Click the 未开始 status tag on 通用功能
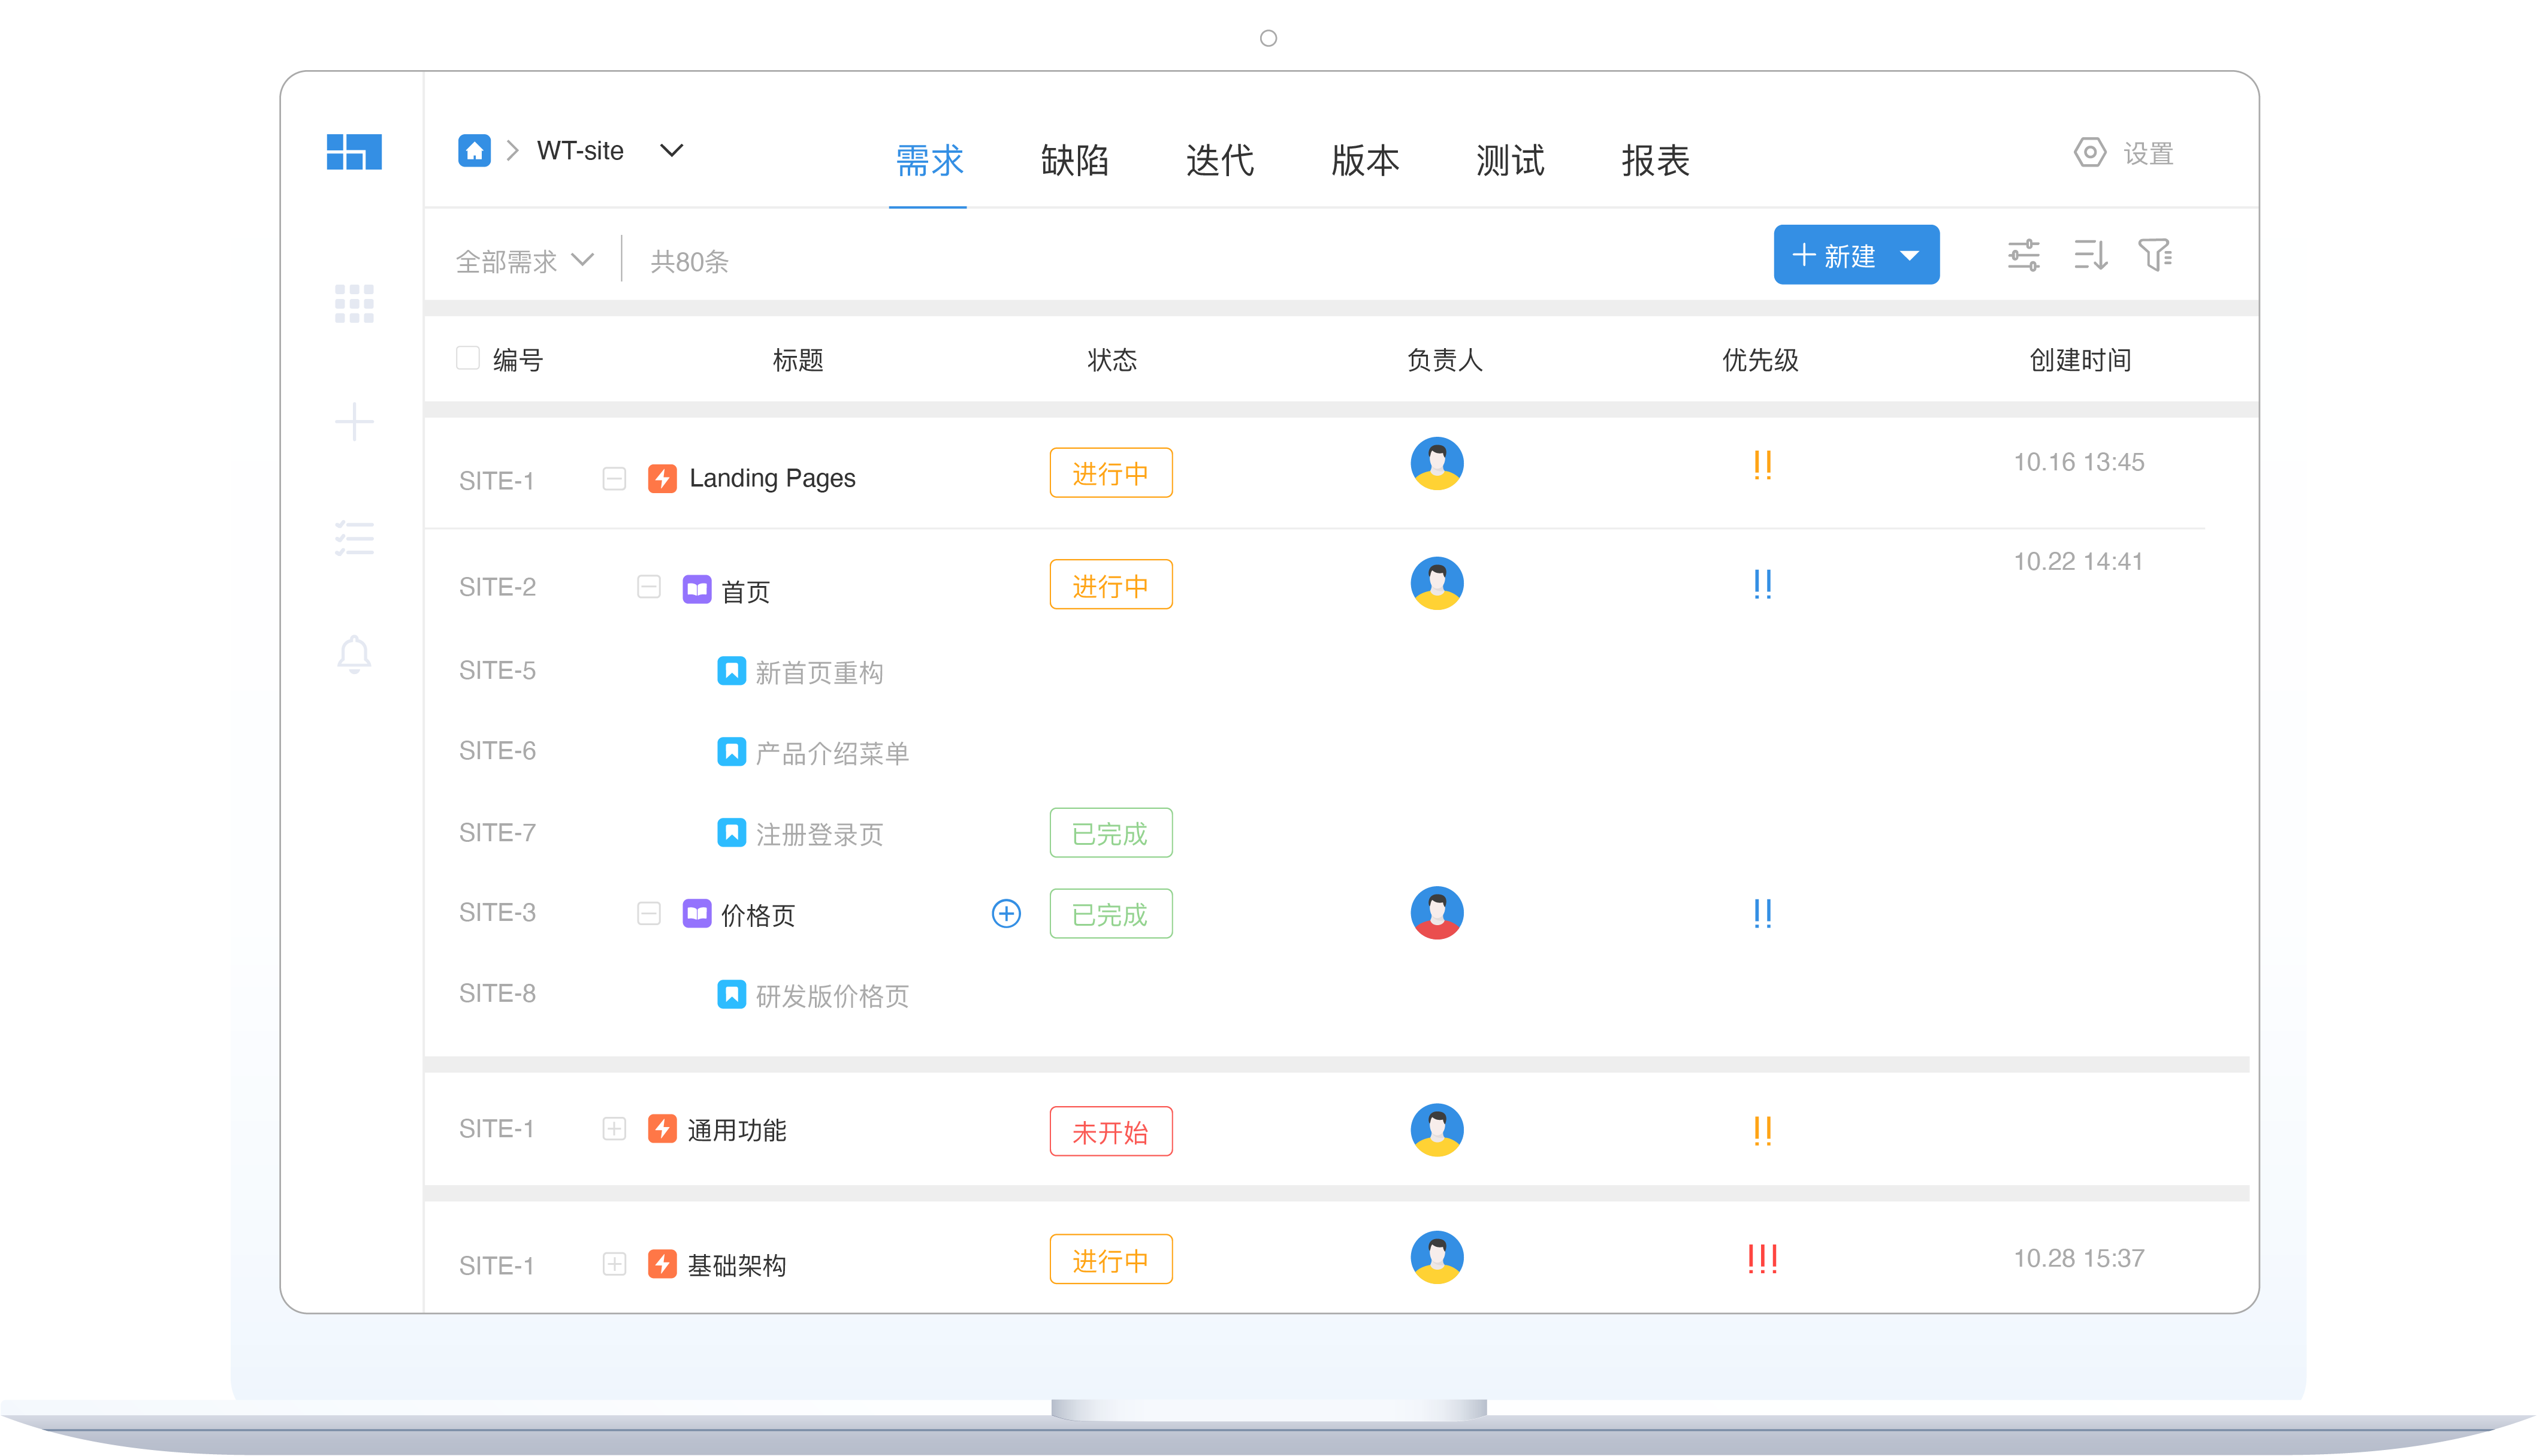The height and width of the screenshot is (1456, 2537). pos(1110,1132)
